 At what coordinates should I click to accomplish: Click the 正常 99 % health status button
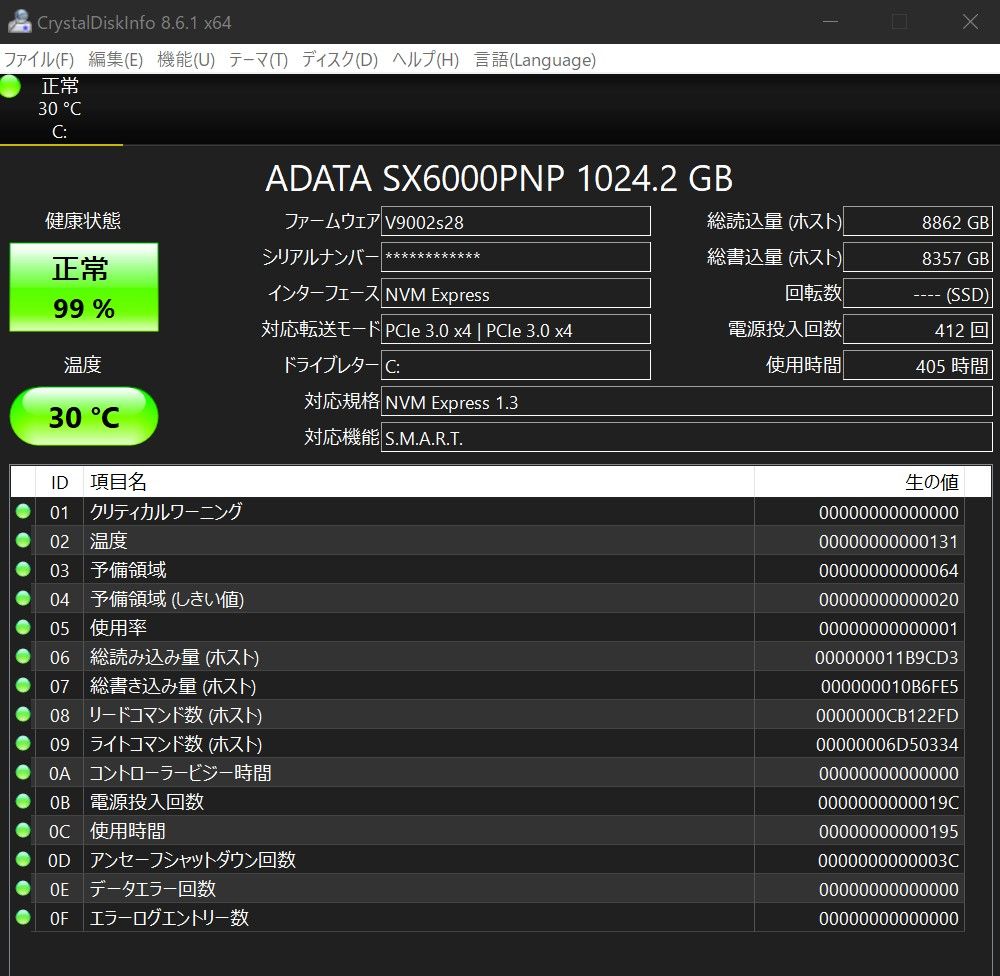coord(84,288)
